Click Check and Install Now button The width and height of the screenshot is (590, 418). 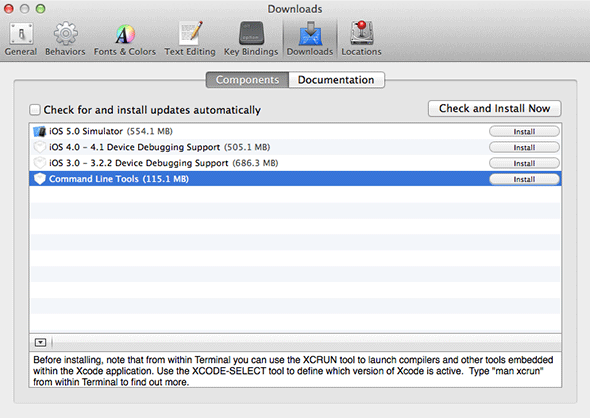pyautogui.click(x=494, y=109)
